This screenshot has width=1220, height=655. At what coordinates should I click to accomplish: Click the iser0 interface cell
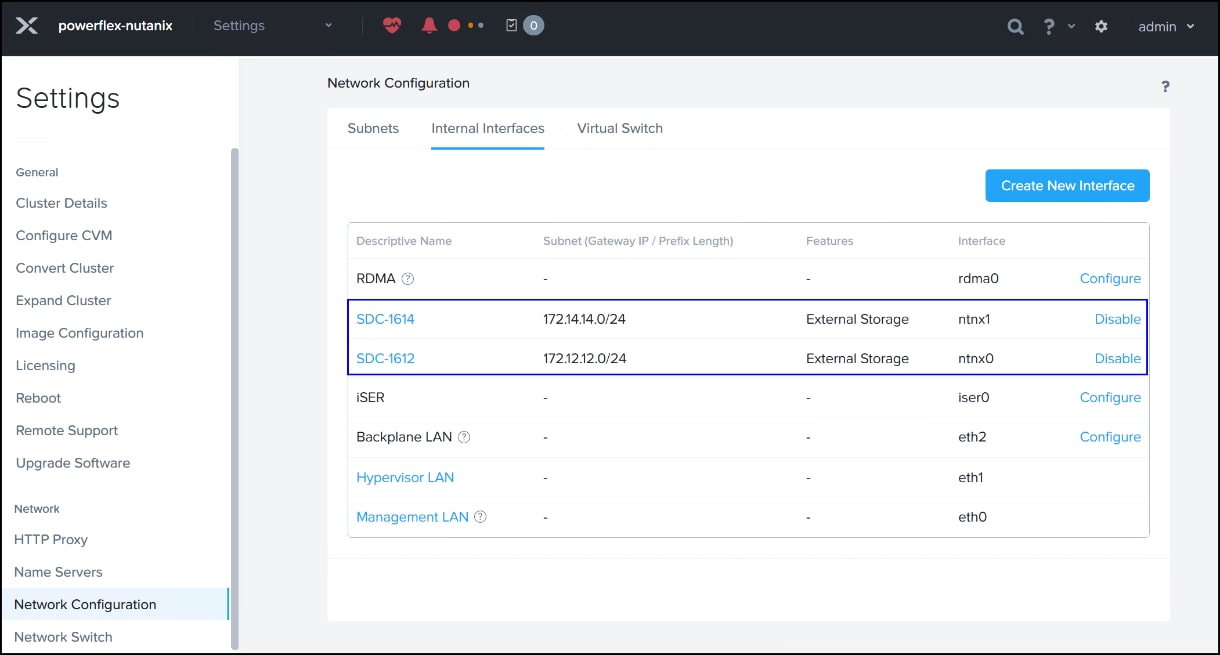coord(973,397)
